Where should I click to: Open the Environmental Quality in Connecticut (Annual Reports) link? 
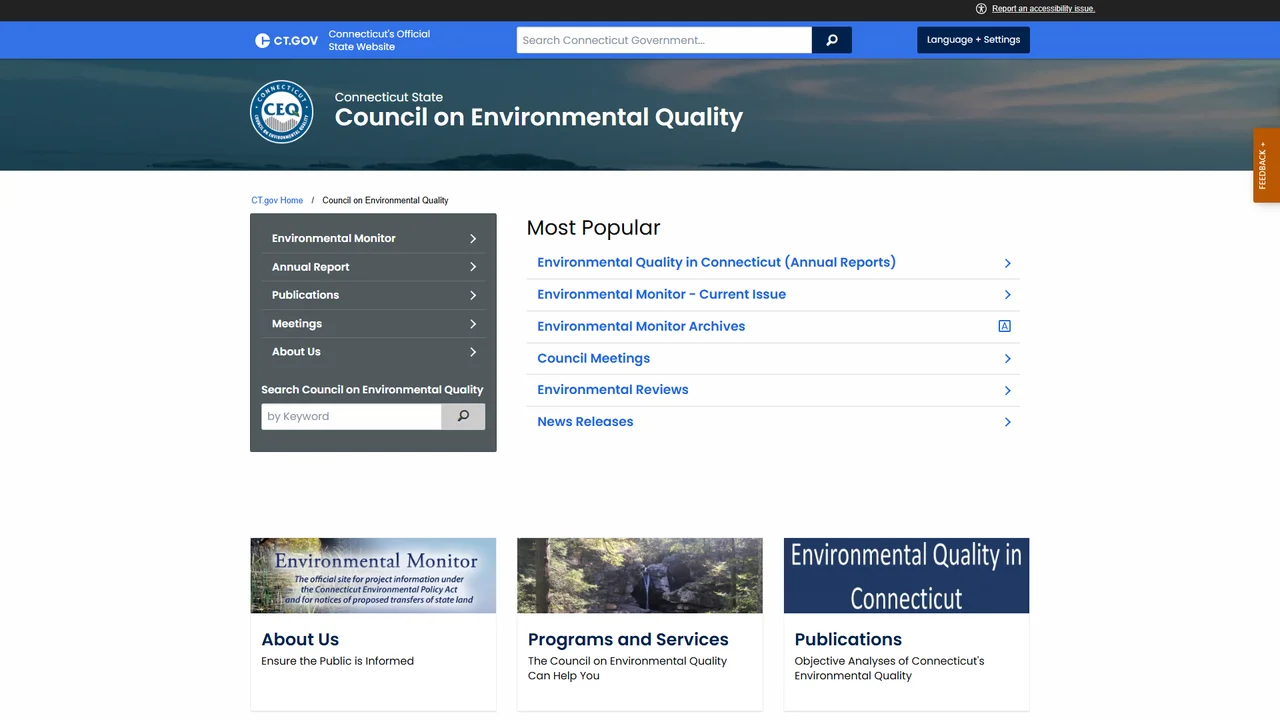[x=716, y=262]
